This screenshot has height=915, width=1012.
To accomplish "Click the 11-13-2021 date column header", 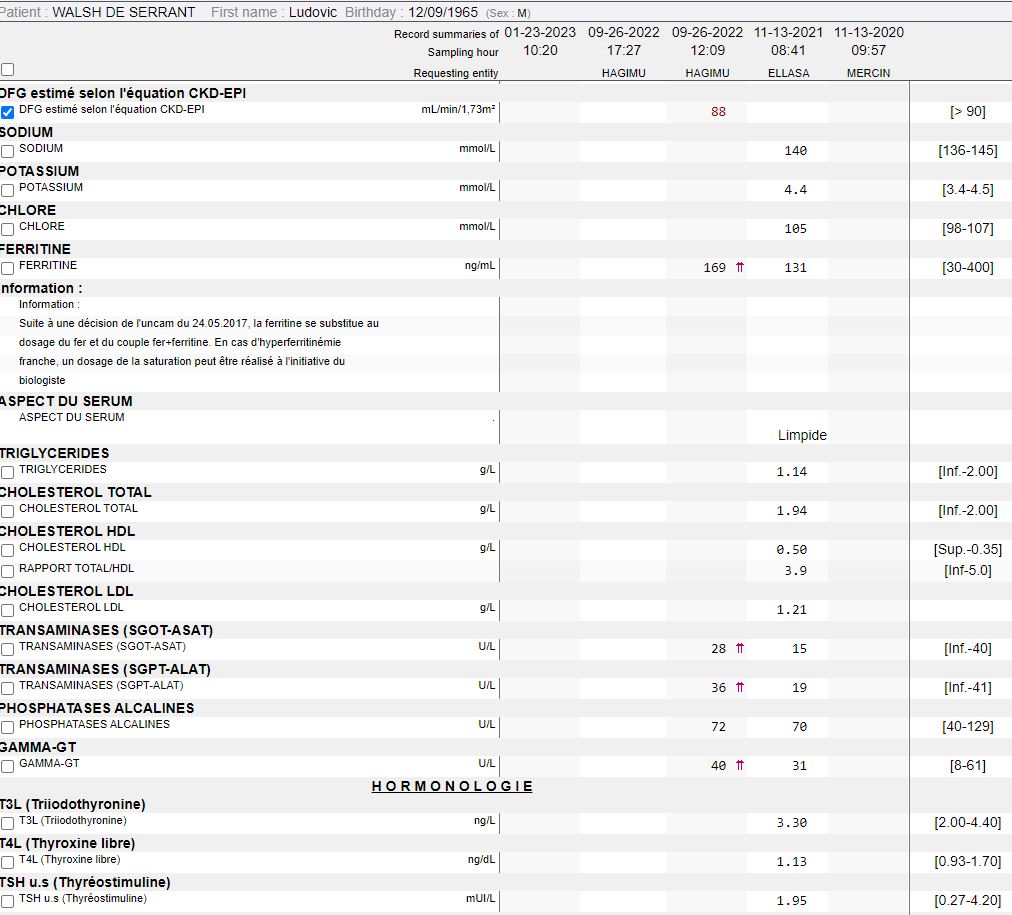I will (x=788, y=32).
